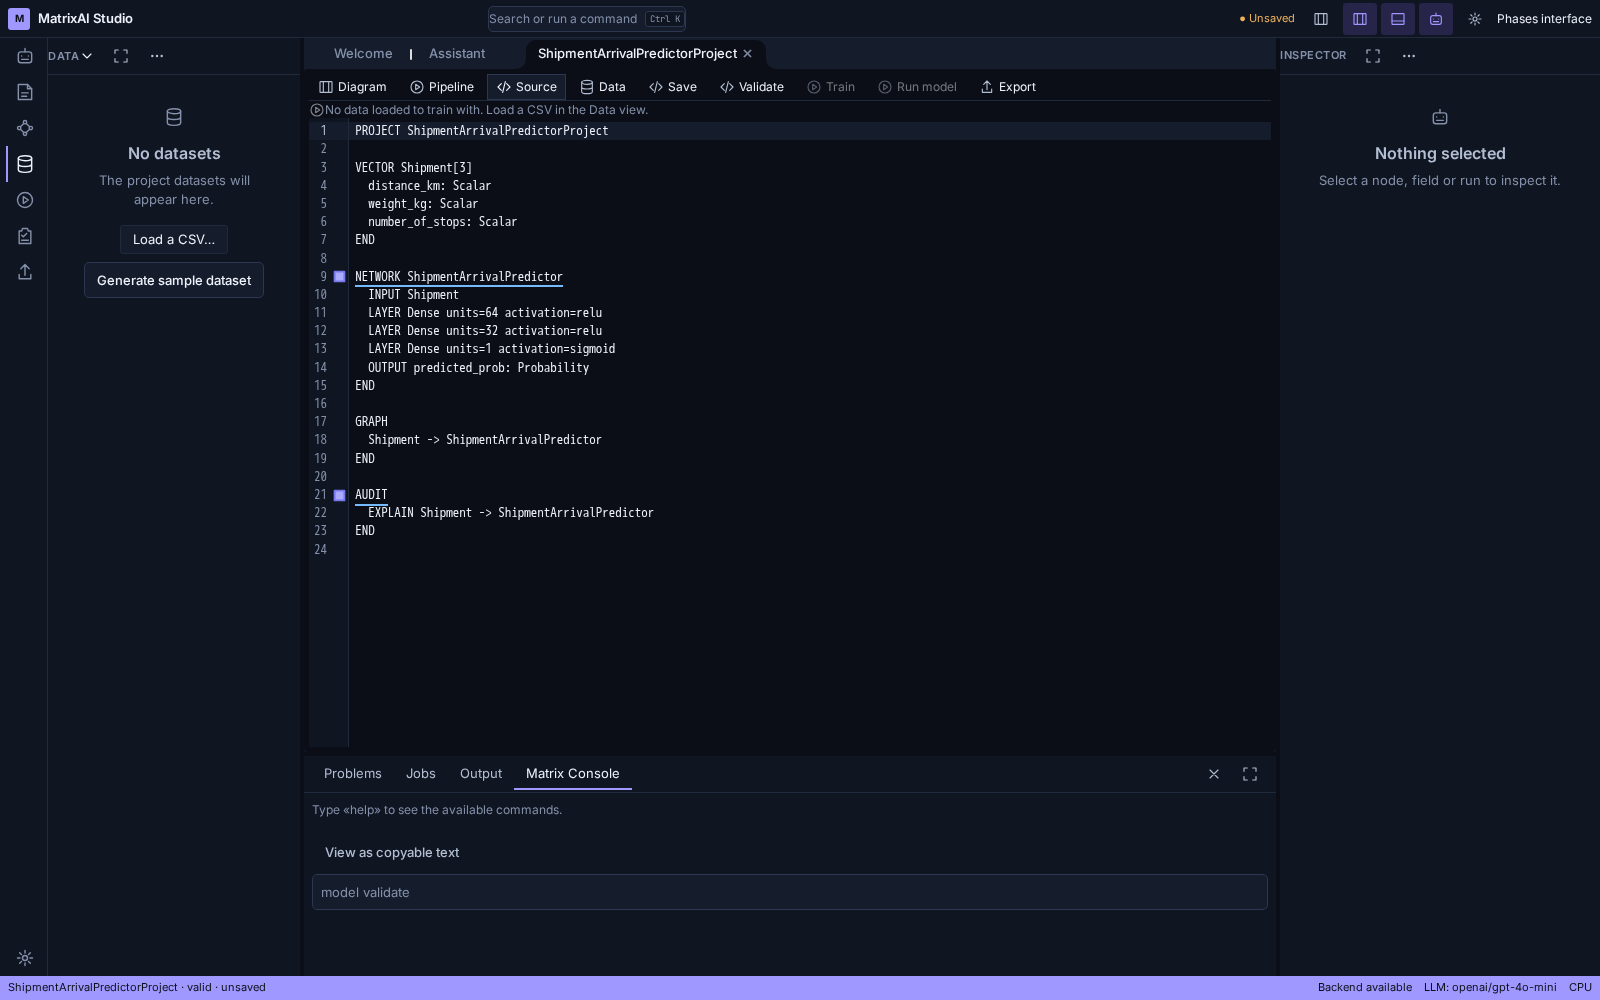Click the Run model toolbar button
This screenshot has height=1000, width=1600.
918,87
